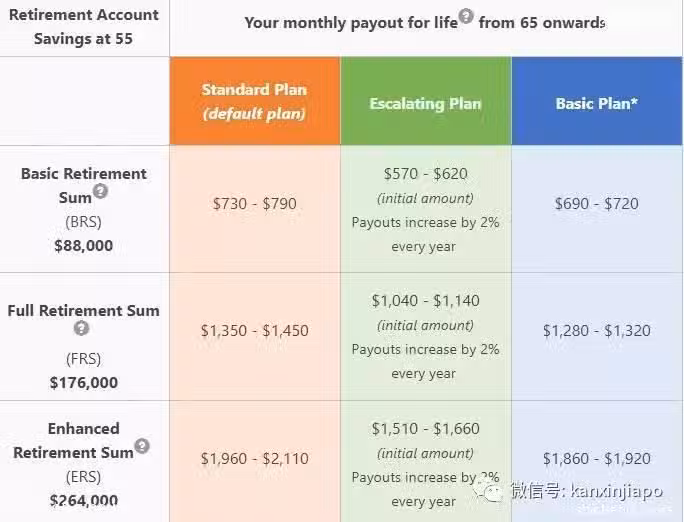Viewport: 684px width, 522px height.
Task: Click the $730 - $790 Standard payout cell
Action: (255, 204)
